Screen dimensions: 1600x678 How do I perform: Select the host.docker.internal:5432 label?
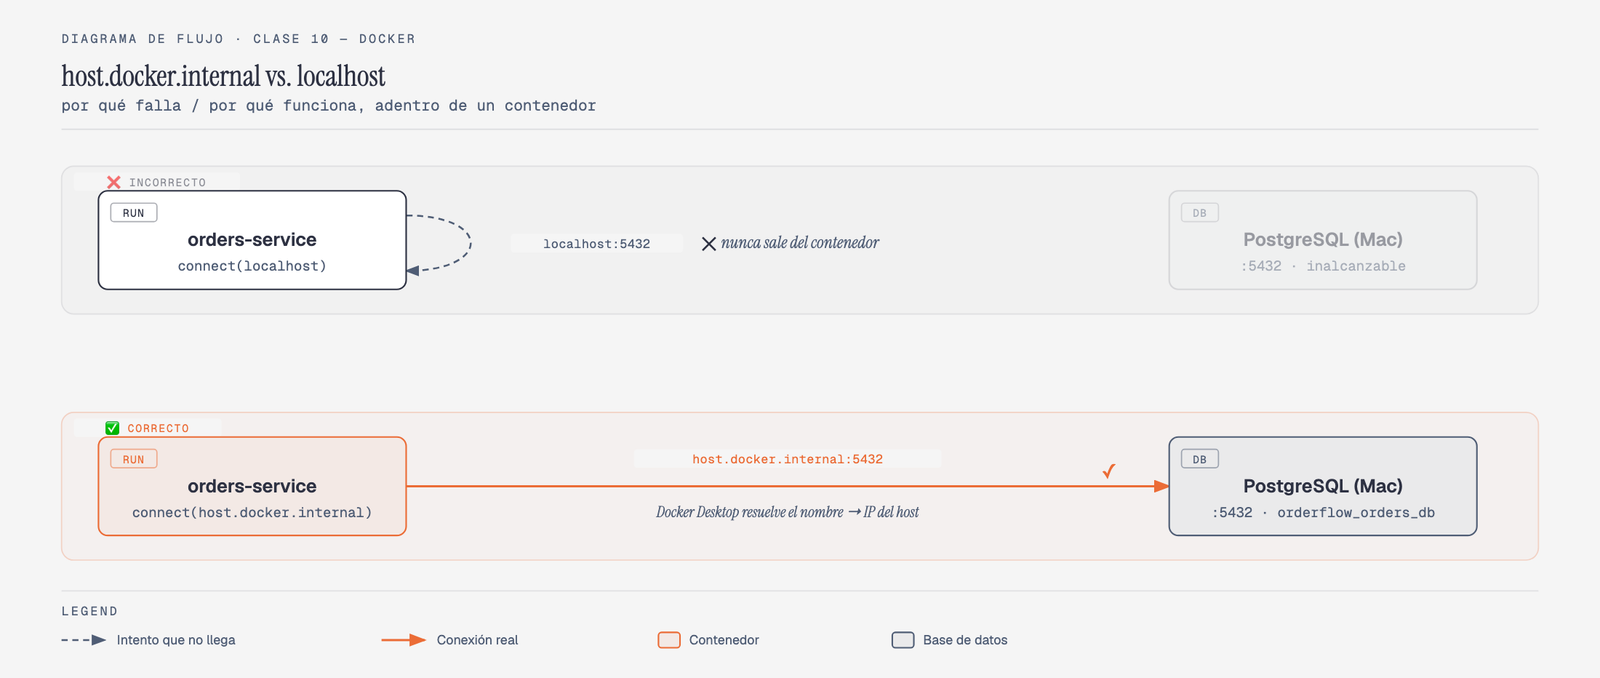click(788, 459)
